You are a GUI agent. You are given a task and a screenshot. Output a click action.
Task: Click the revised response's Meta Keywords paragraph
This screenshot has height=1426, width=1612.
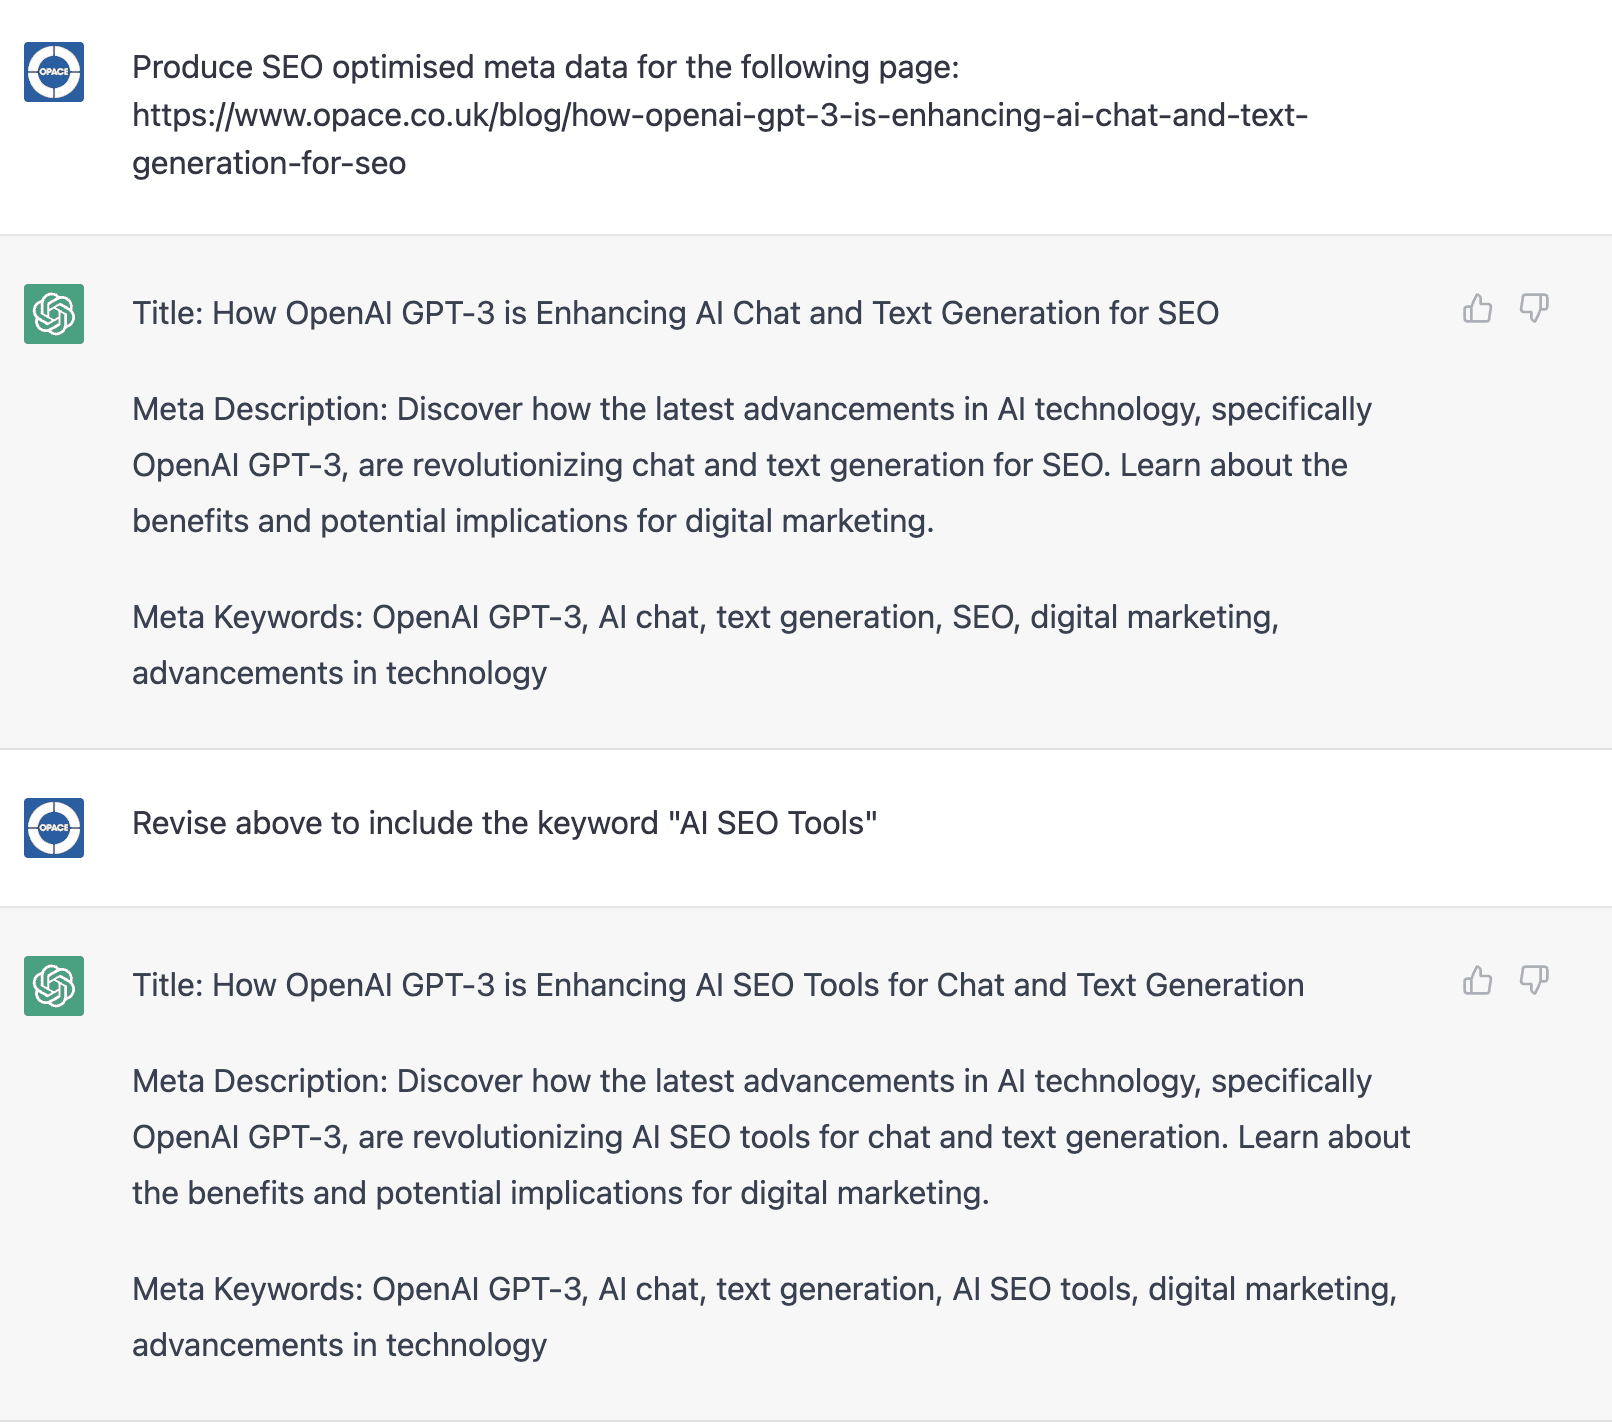764,1290
